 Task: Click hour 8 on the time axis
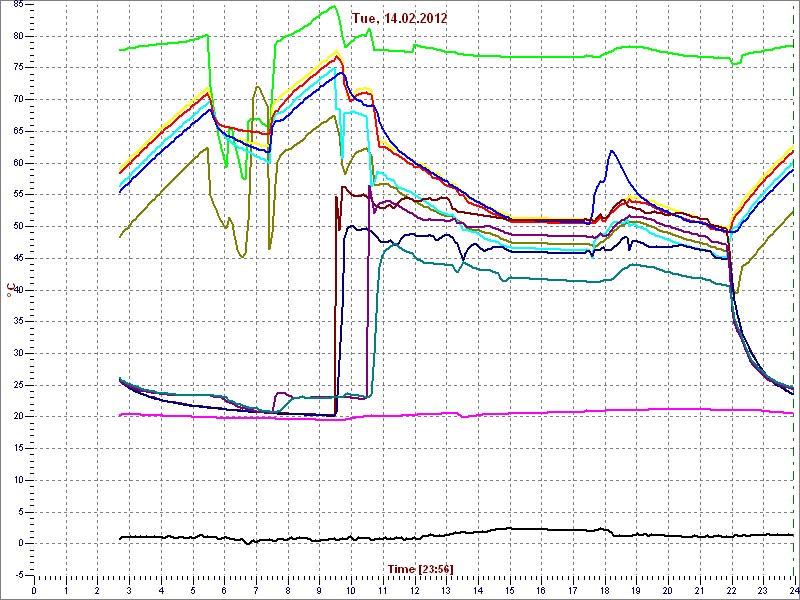coord(288,591)
